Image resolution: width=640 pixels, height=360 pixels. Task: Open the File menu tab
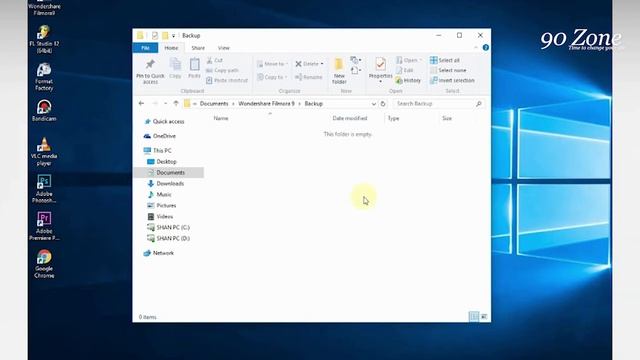(145, 48)
